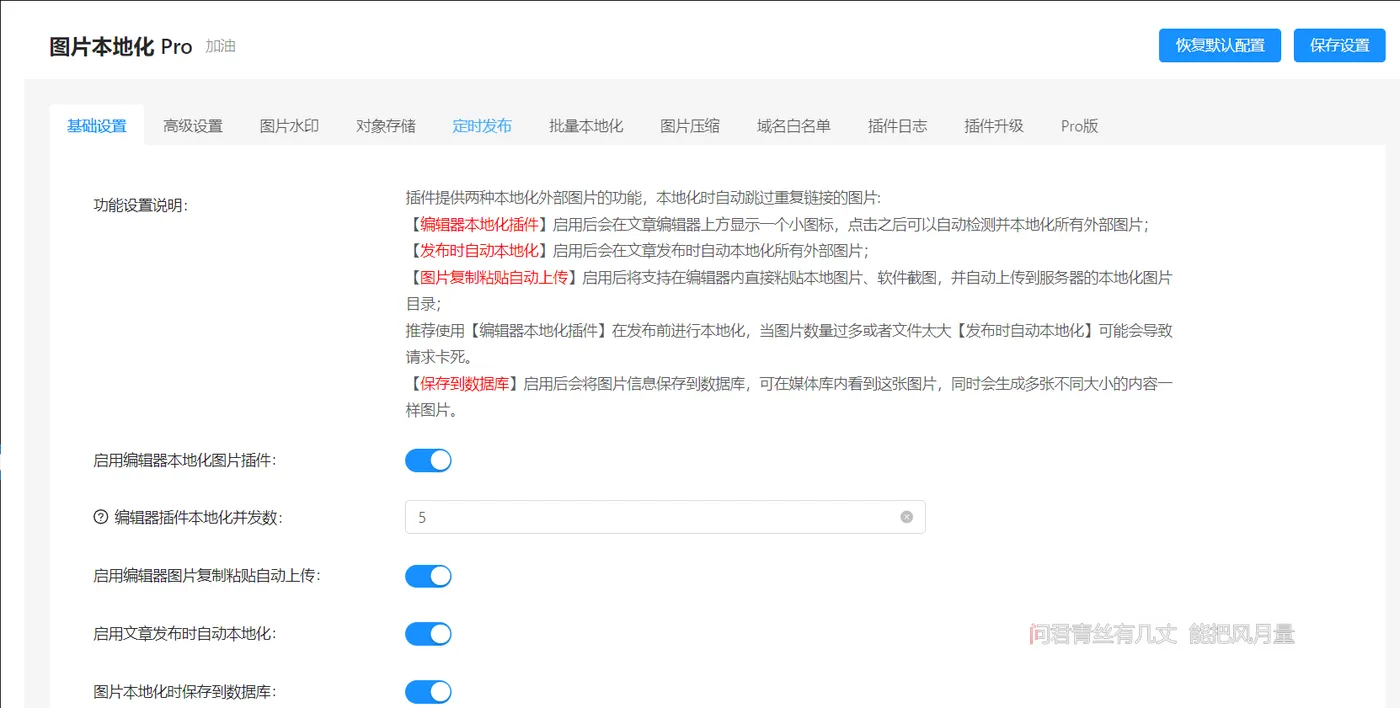Click the red 保存到数据库 text
This screenshot has height=708, width=1400.
pyautogui.click(x=465, y=383)
